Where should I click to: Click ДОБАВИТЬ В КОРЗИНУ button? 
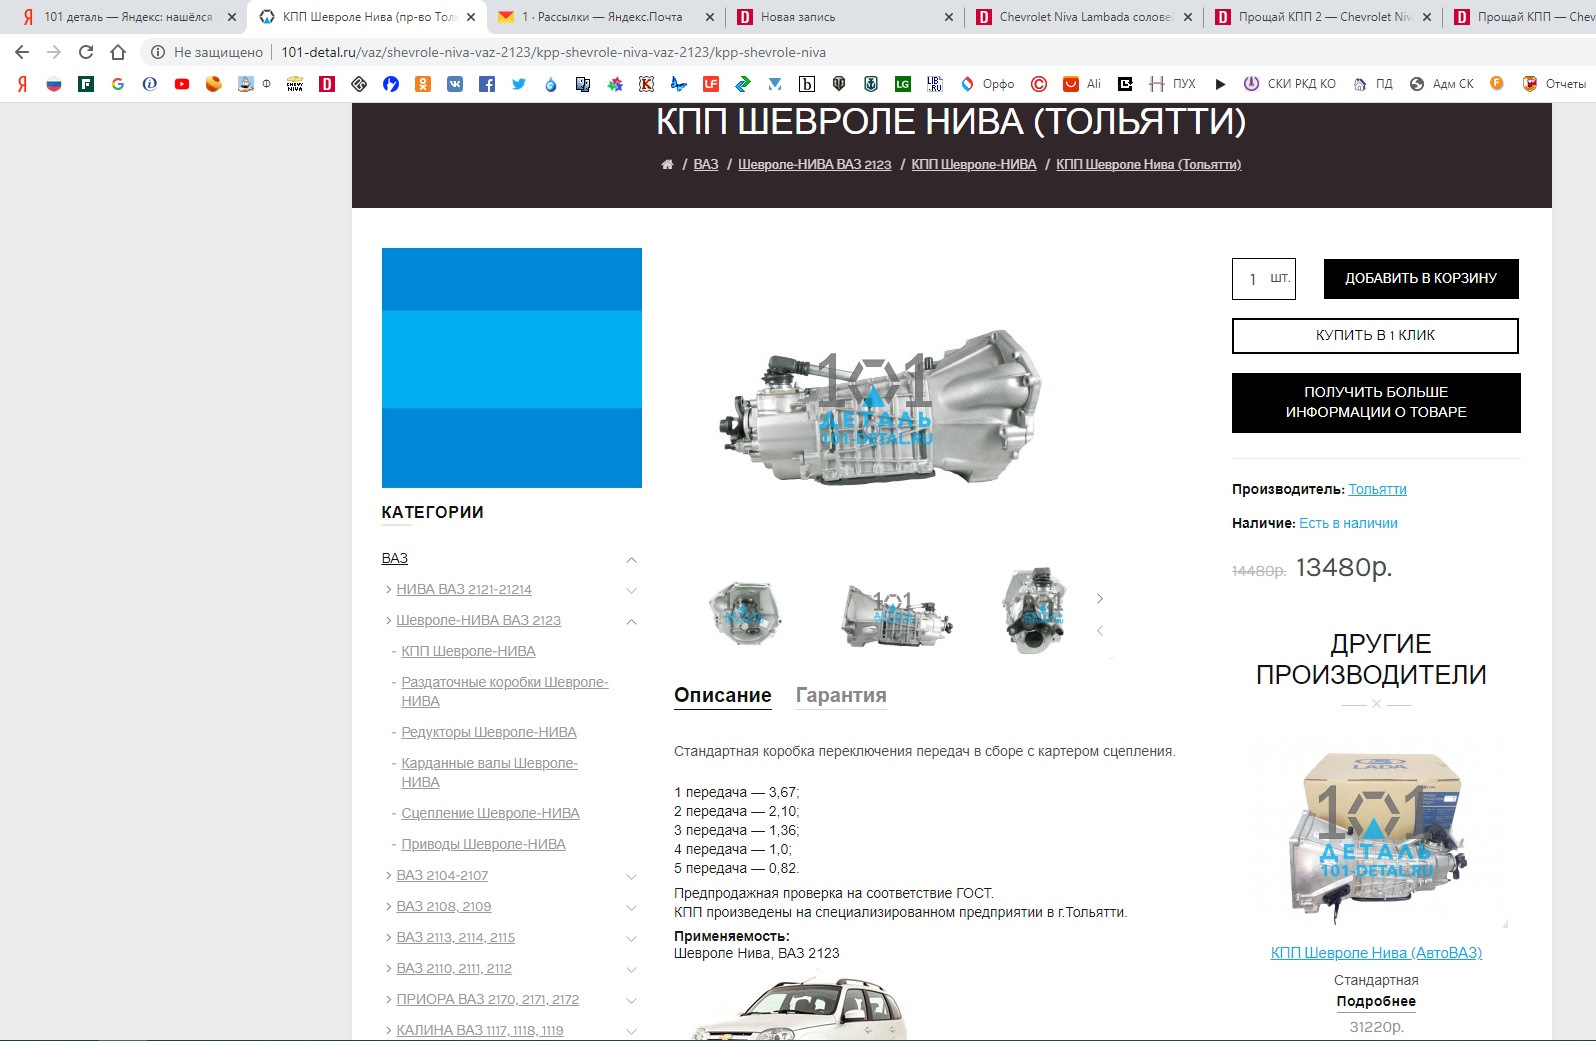[x=1421, y=279]
